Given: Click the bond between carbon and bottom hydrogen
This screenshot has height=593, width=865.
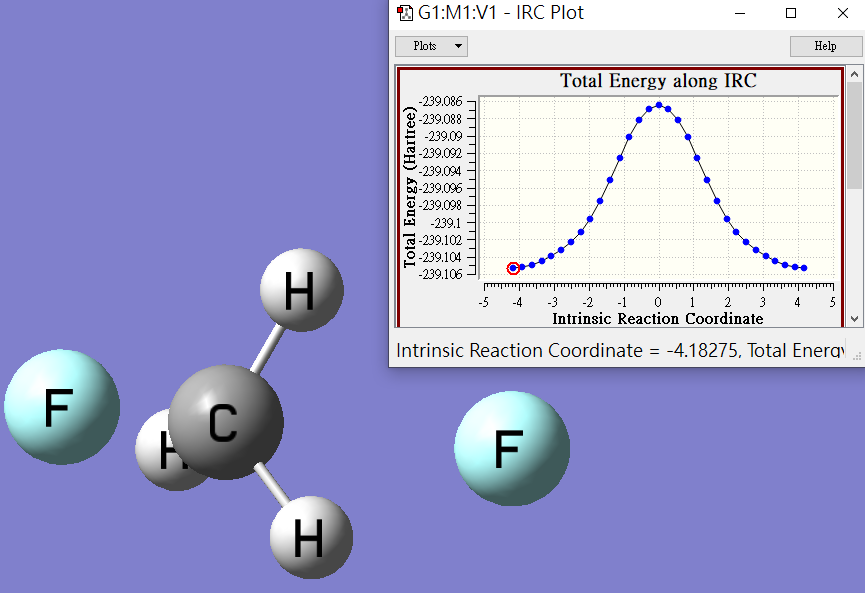Looking at the screenshot, I should [x=272, y=484].
